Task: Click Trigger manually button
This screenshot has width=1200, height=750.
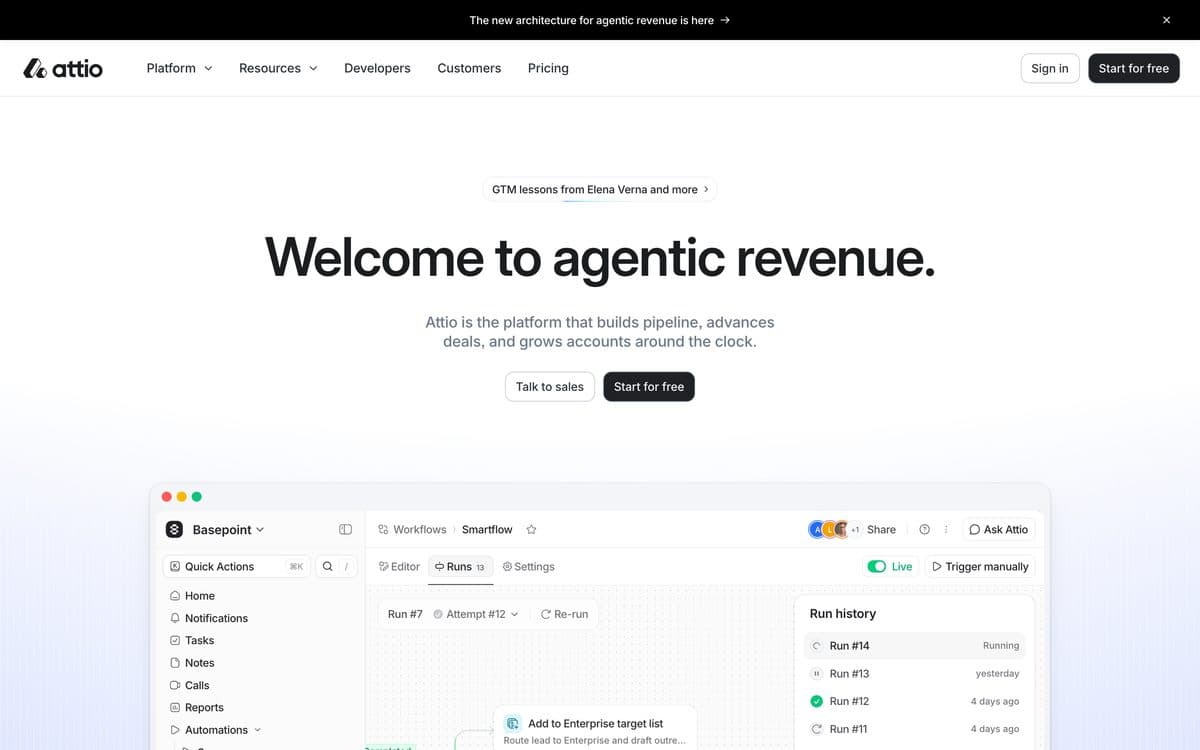Action: pos(980,567)
